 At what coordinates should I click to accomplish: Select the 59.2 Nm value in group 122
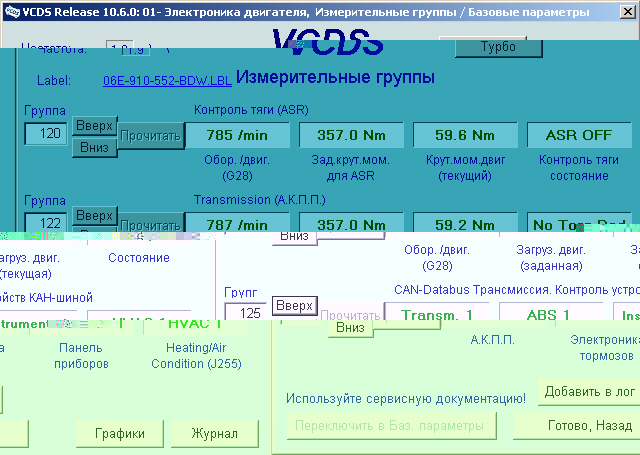465,224
